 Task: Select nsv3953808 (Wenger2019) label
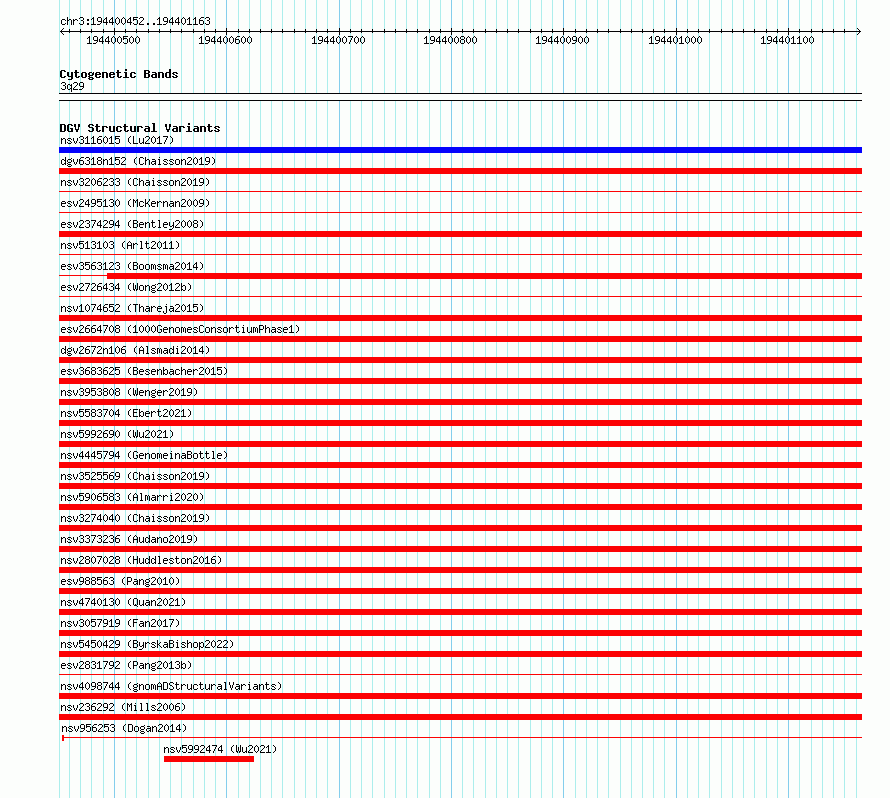pyautogui.click(x=129, y=392)
